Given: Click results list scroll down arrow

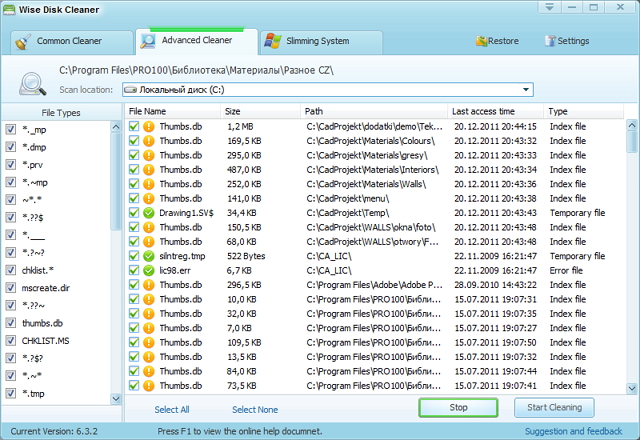Looking at the screenshot, I should pyautogui.click(x=632, y=388).
